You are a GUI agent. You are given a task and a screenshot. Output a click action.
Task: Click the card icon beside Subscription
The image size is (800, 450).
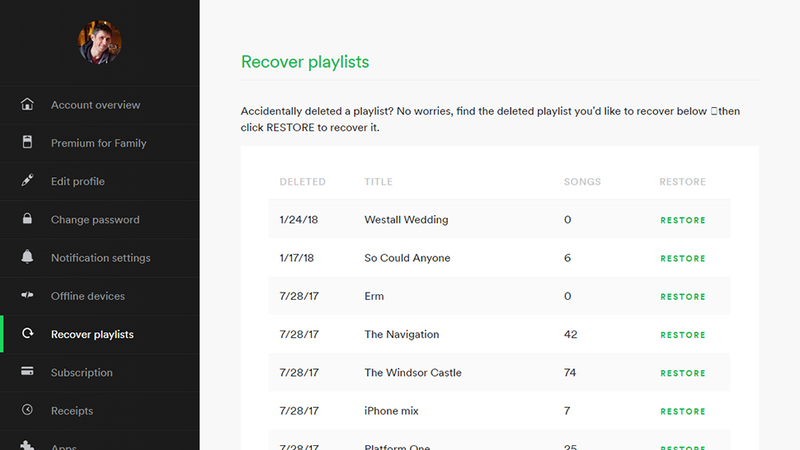[x=27, y=371]
